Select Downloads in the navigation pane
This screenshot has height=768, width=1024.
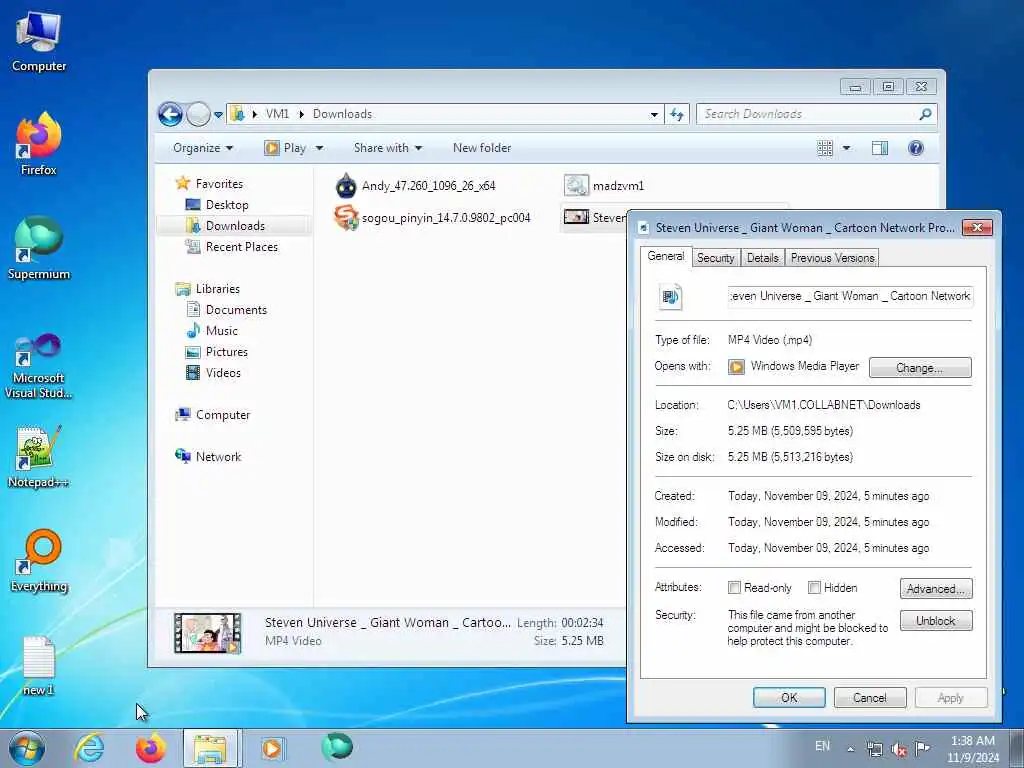[x=234, y=226]
